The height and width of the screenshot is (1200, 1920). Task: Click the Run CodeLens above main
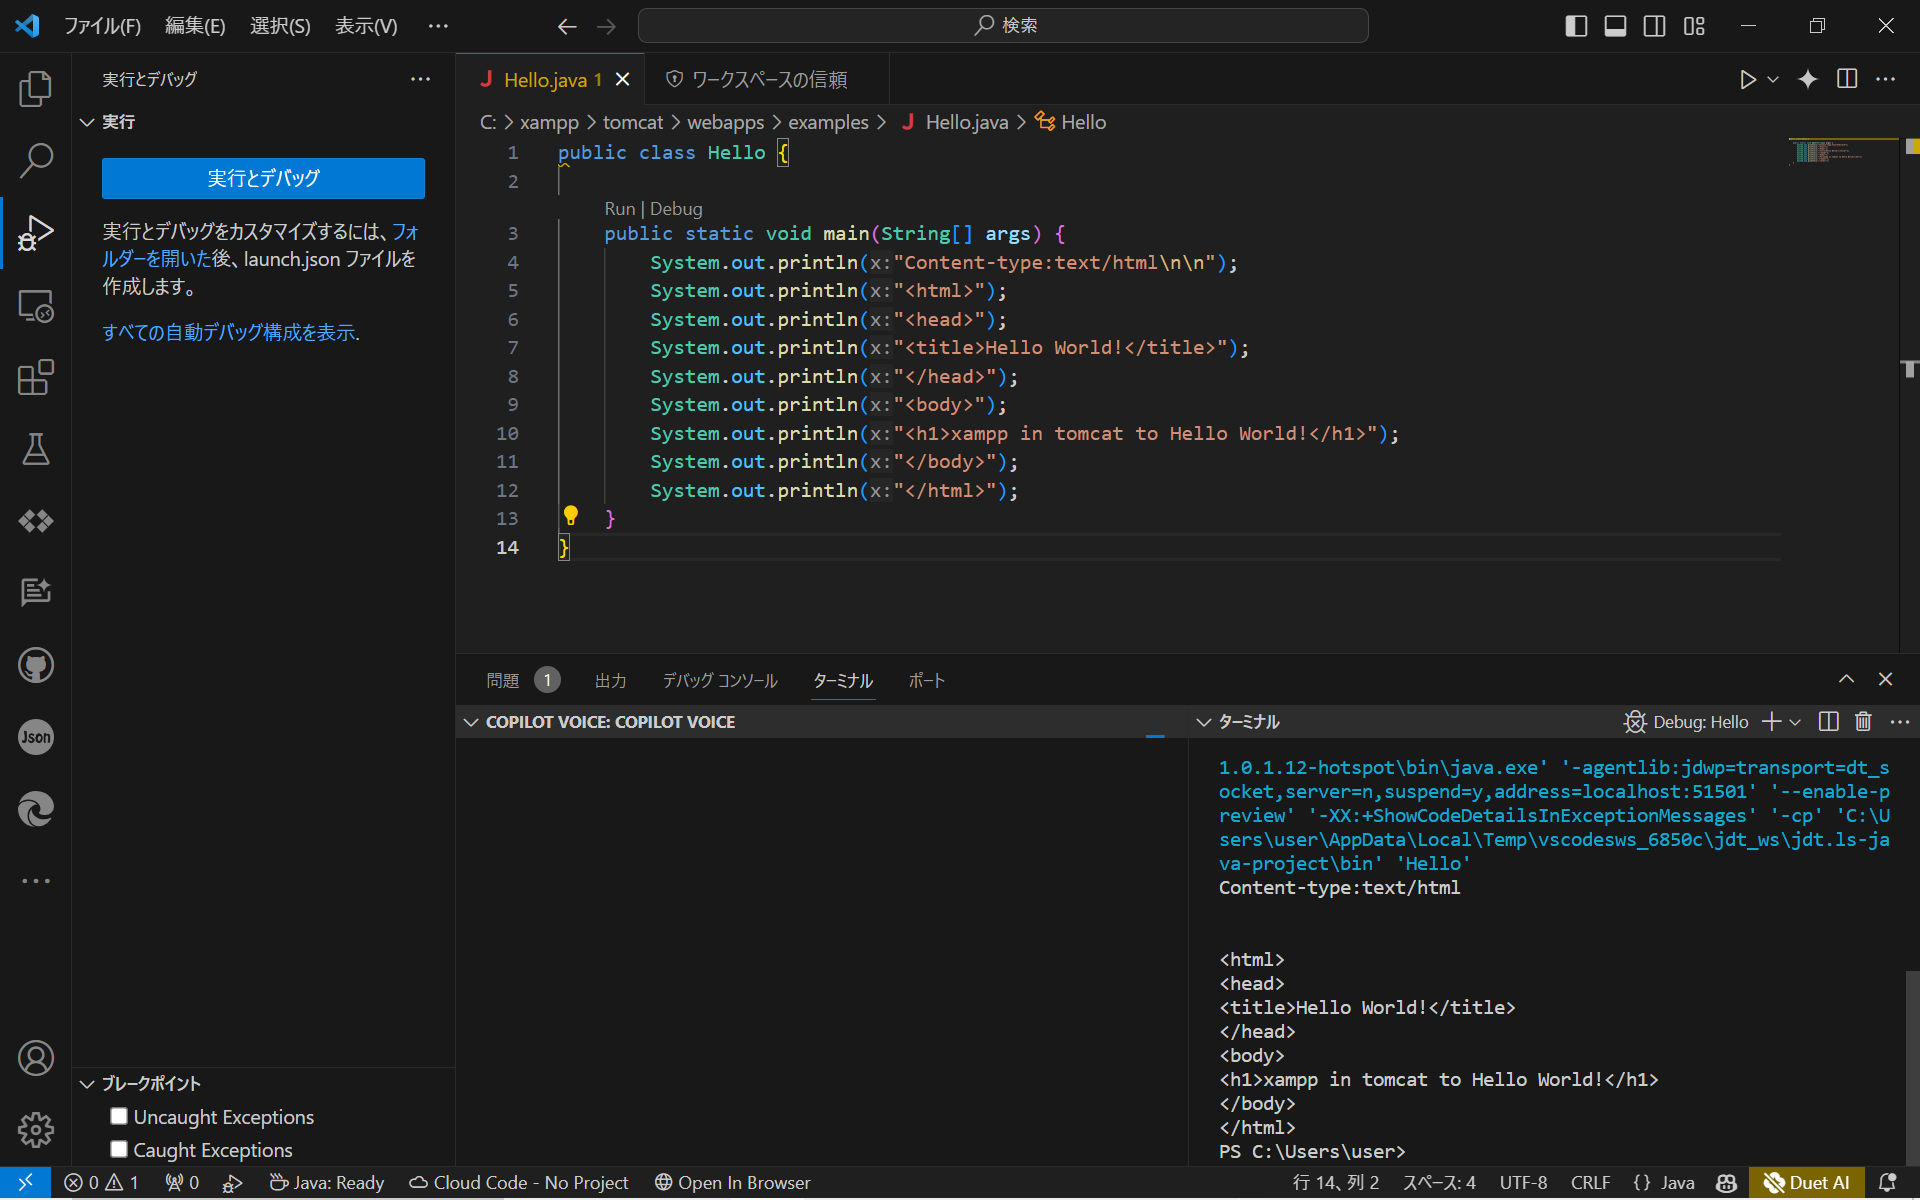point(620,209)
